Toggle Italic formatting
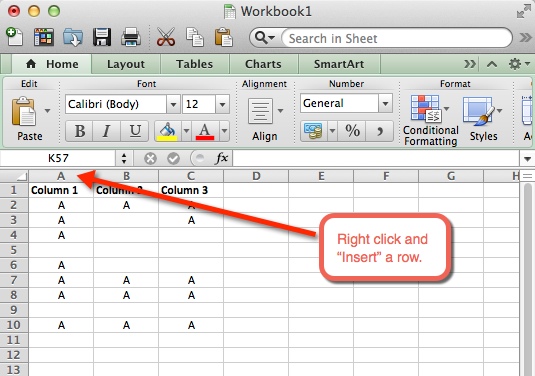The image size is (535, 376). tap(107, 131)
